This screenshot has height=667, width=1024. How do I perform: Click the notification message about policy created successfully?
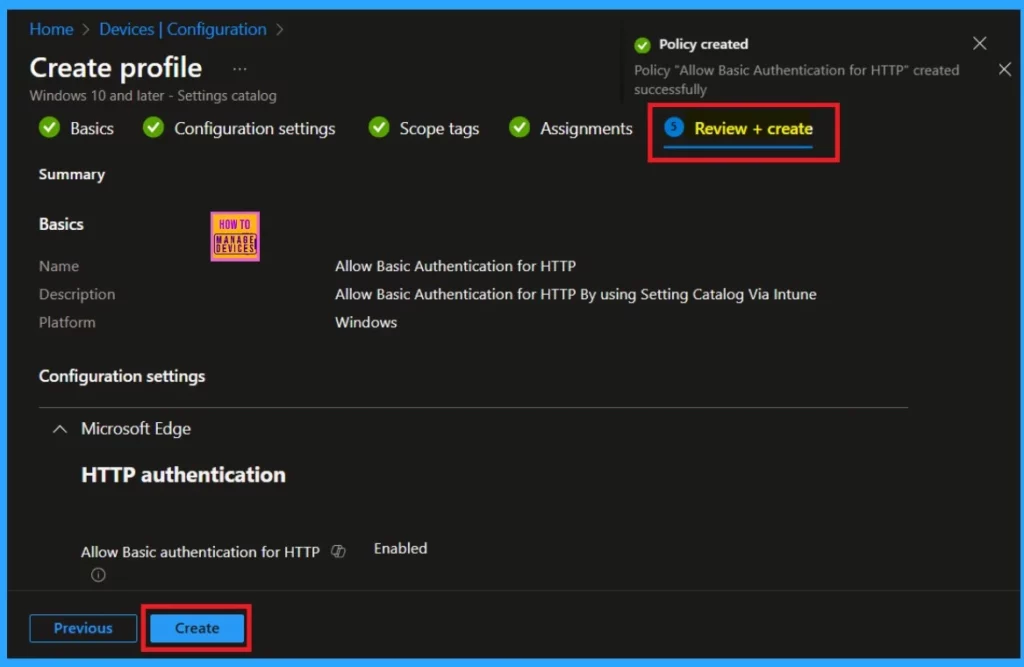pyautogui.click(x=796, y=80)
